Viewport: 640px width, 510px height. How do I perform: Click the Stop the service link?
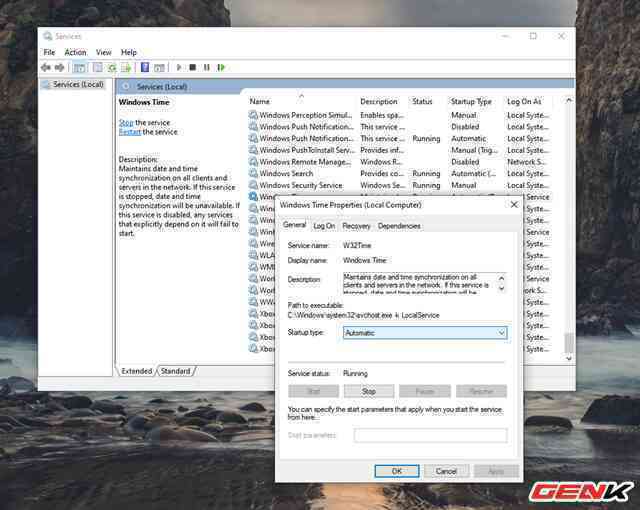pyautogui.click(x=126, y=123)
